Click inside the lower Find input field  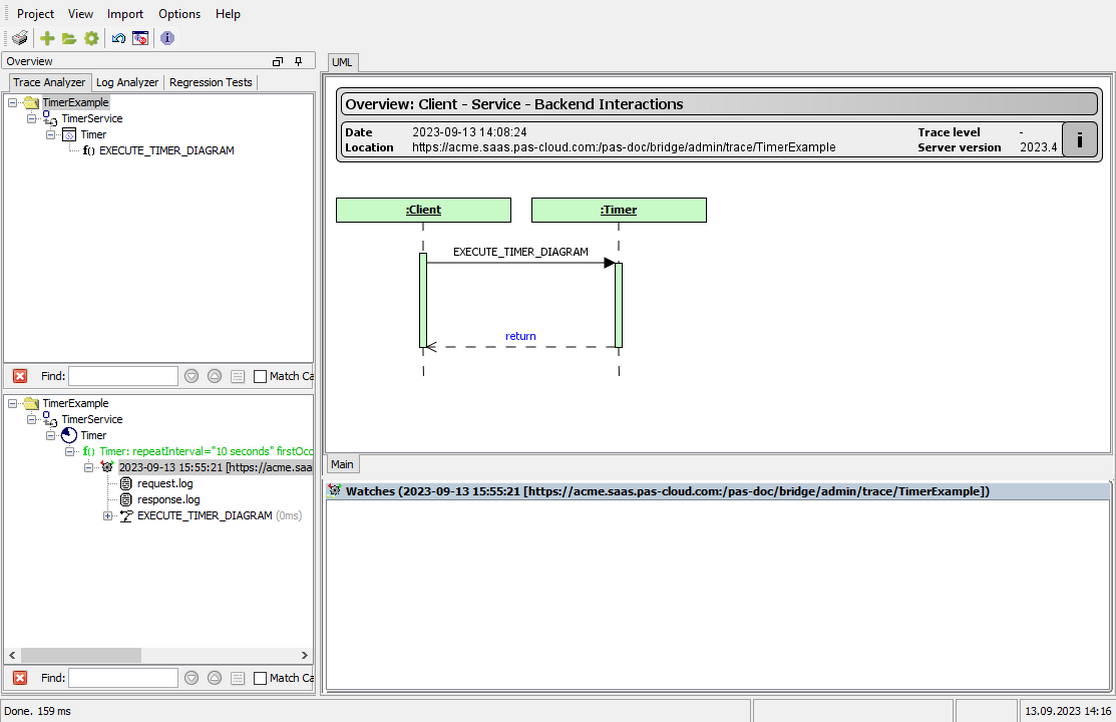pyautogui.click(x=123, y=677)
